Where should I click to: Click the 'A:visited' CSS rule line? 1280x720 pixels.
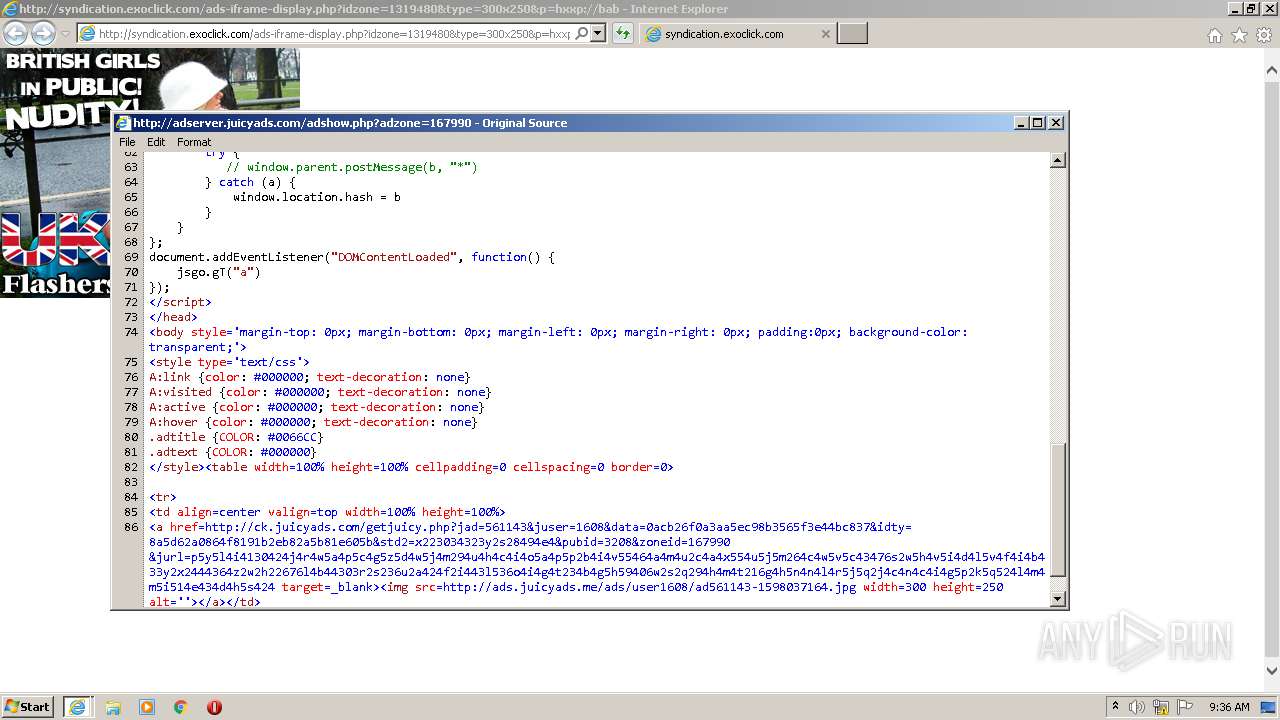coord(320,392)
